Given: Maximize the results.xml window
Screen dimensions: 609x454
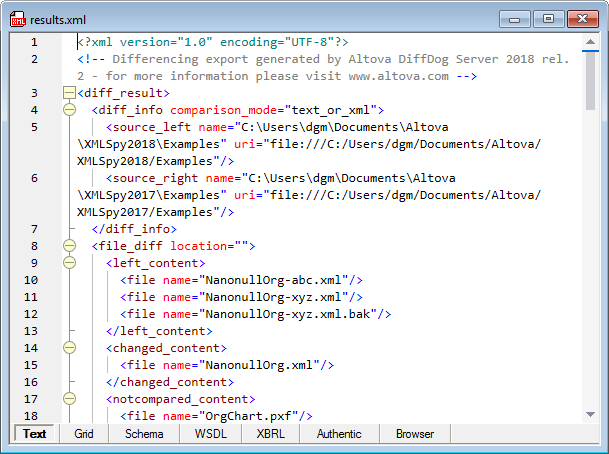Looking at the screenshot, I should pos(548,19).
